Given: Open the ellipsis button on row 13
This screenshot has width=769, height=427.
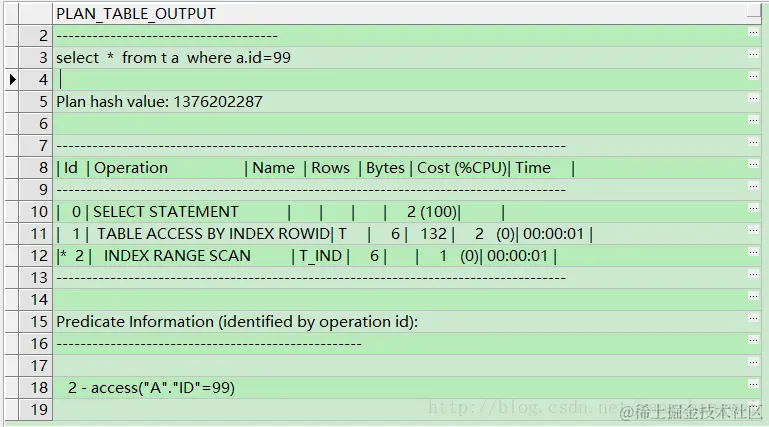Looking at the screenshot, I should coord(754,275).
